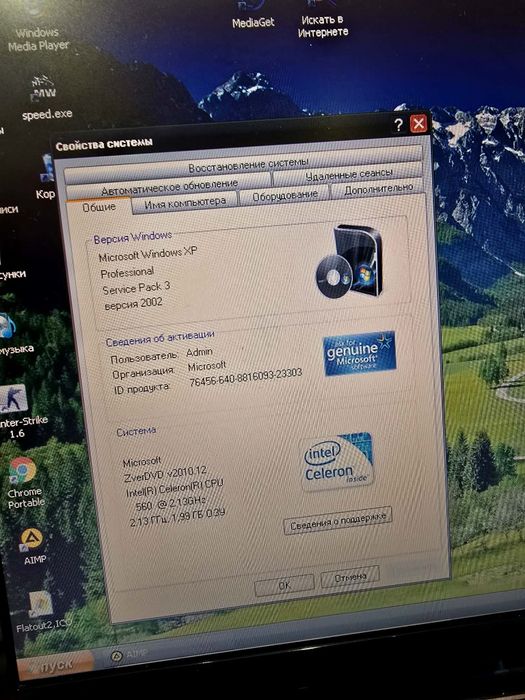This screenshot has width=525, height=700.
Task: Open the Windows Media Player desktop shortcut
Action: (x=38, y=31)
